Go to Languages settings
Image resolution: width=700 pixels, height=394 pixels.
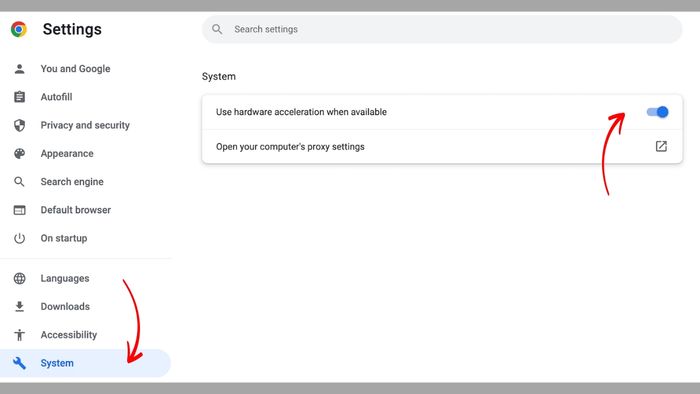coord(65,278)
